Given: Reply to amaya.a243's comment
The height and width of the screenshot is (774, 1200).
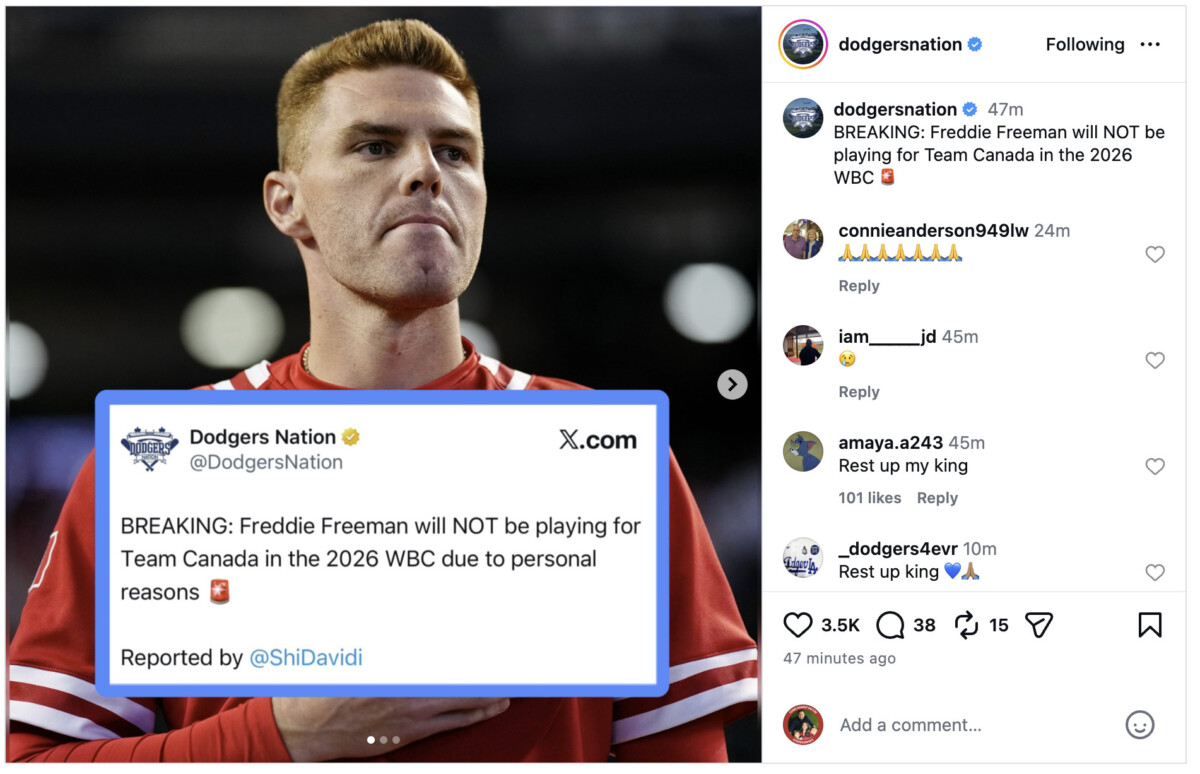Looking at the screenshot, I should (x=937, y=498).
